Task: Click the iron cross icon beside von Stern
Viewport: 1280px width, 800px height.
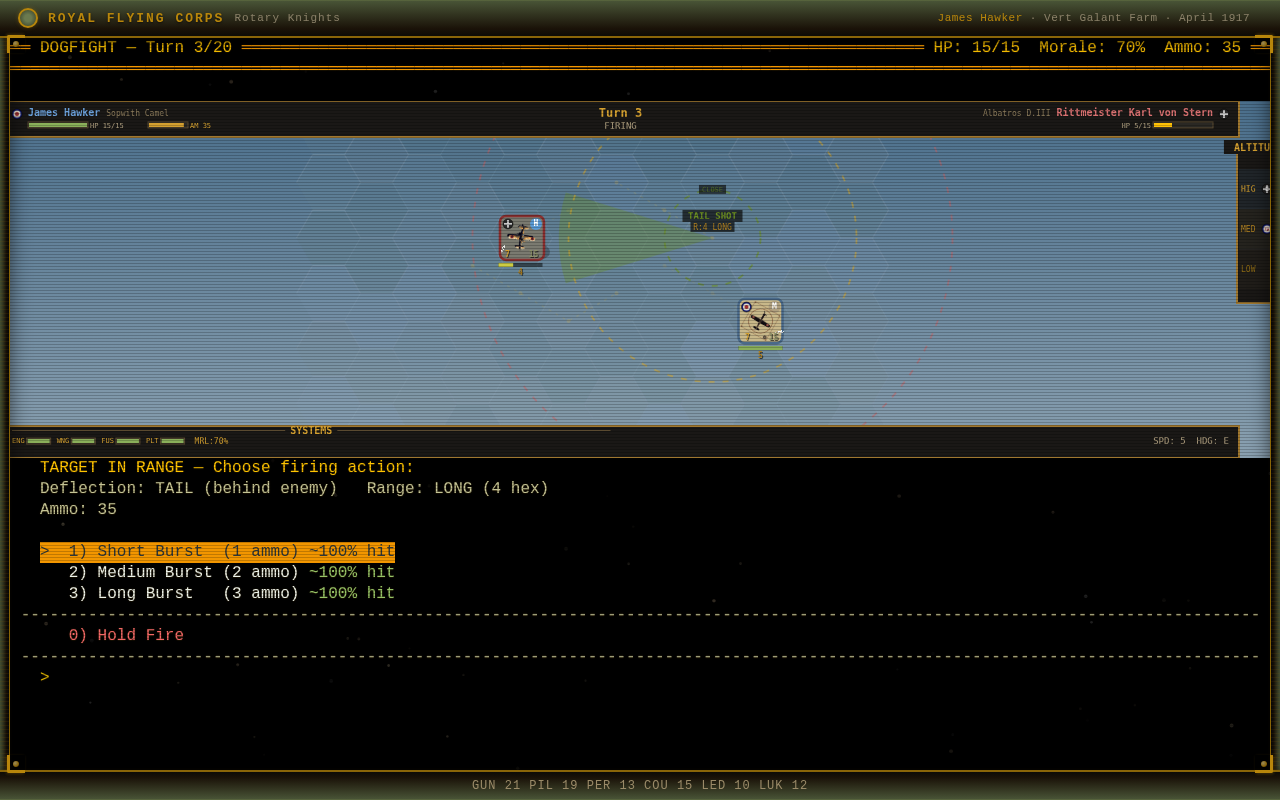Action: (x=1224, y=114)
